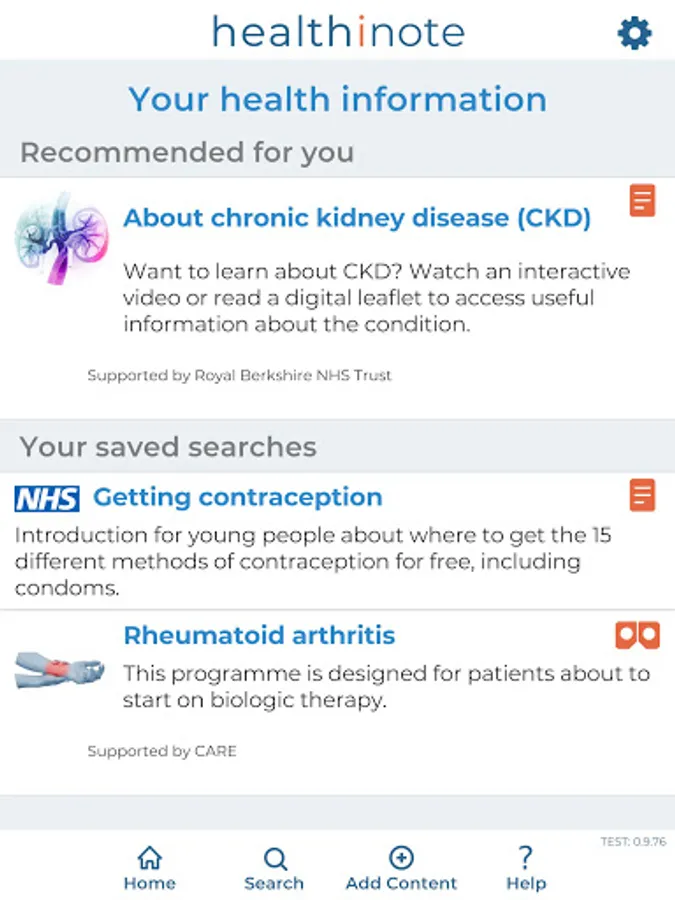Select the Home tab label

click(x=150, y=884)
